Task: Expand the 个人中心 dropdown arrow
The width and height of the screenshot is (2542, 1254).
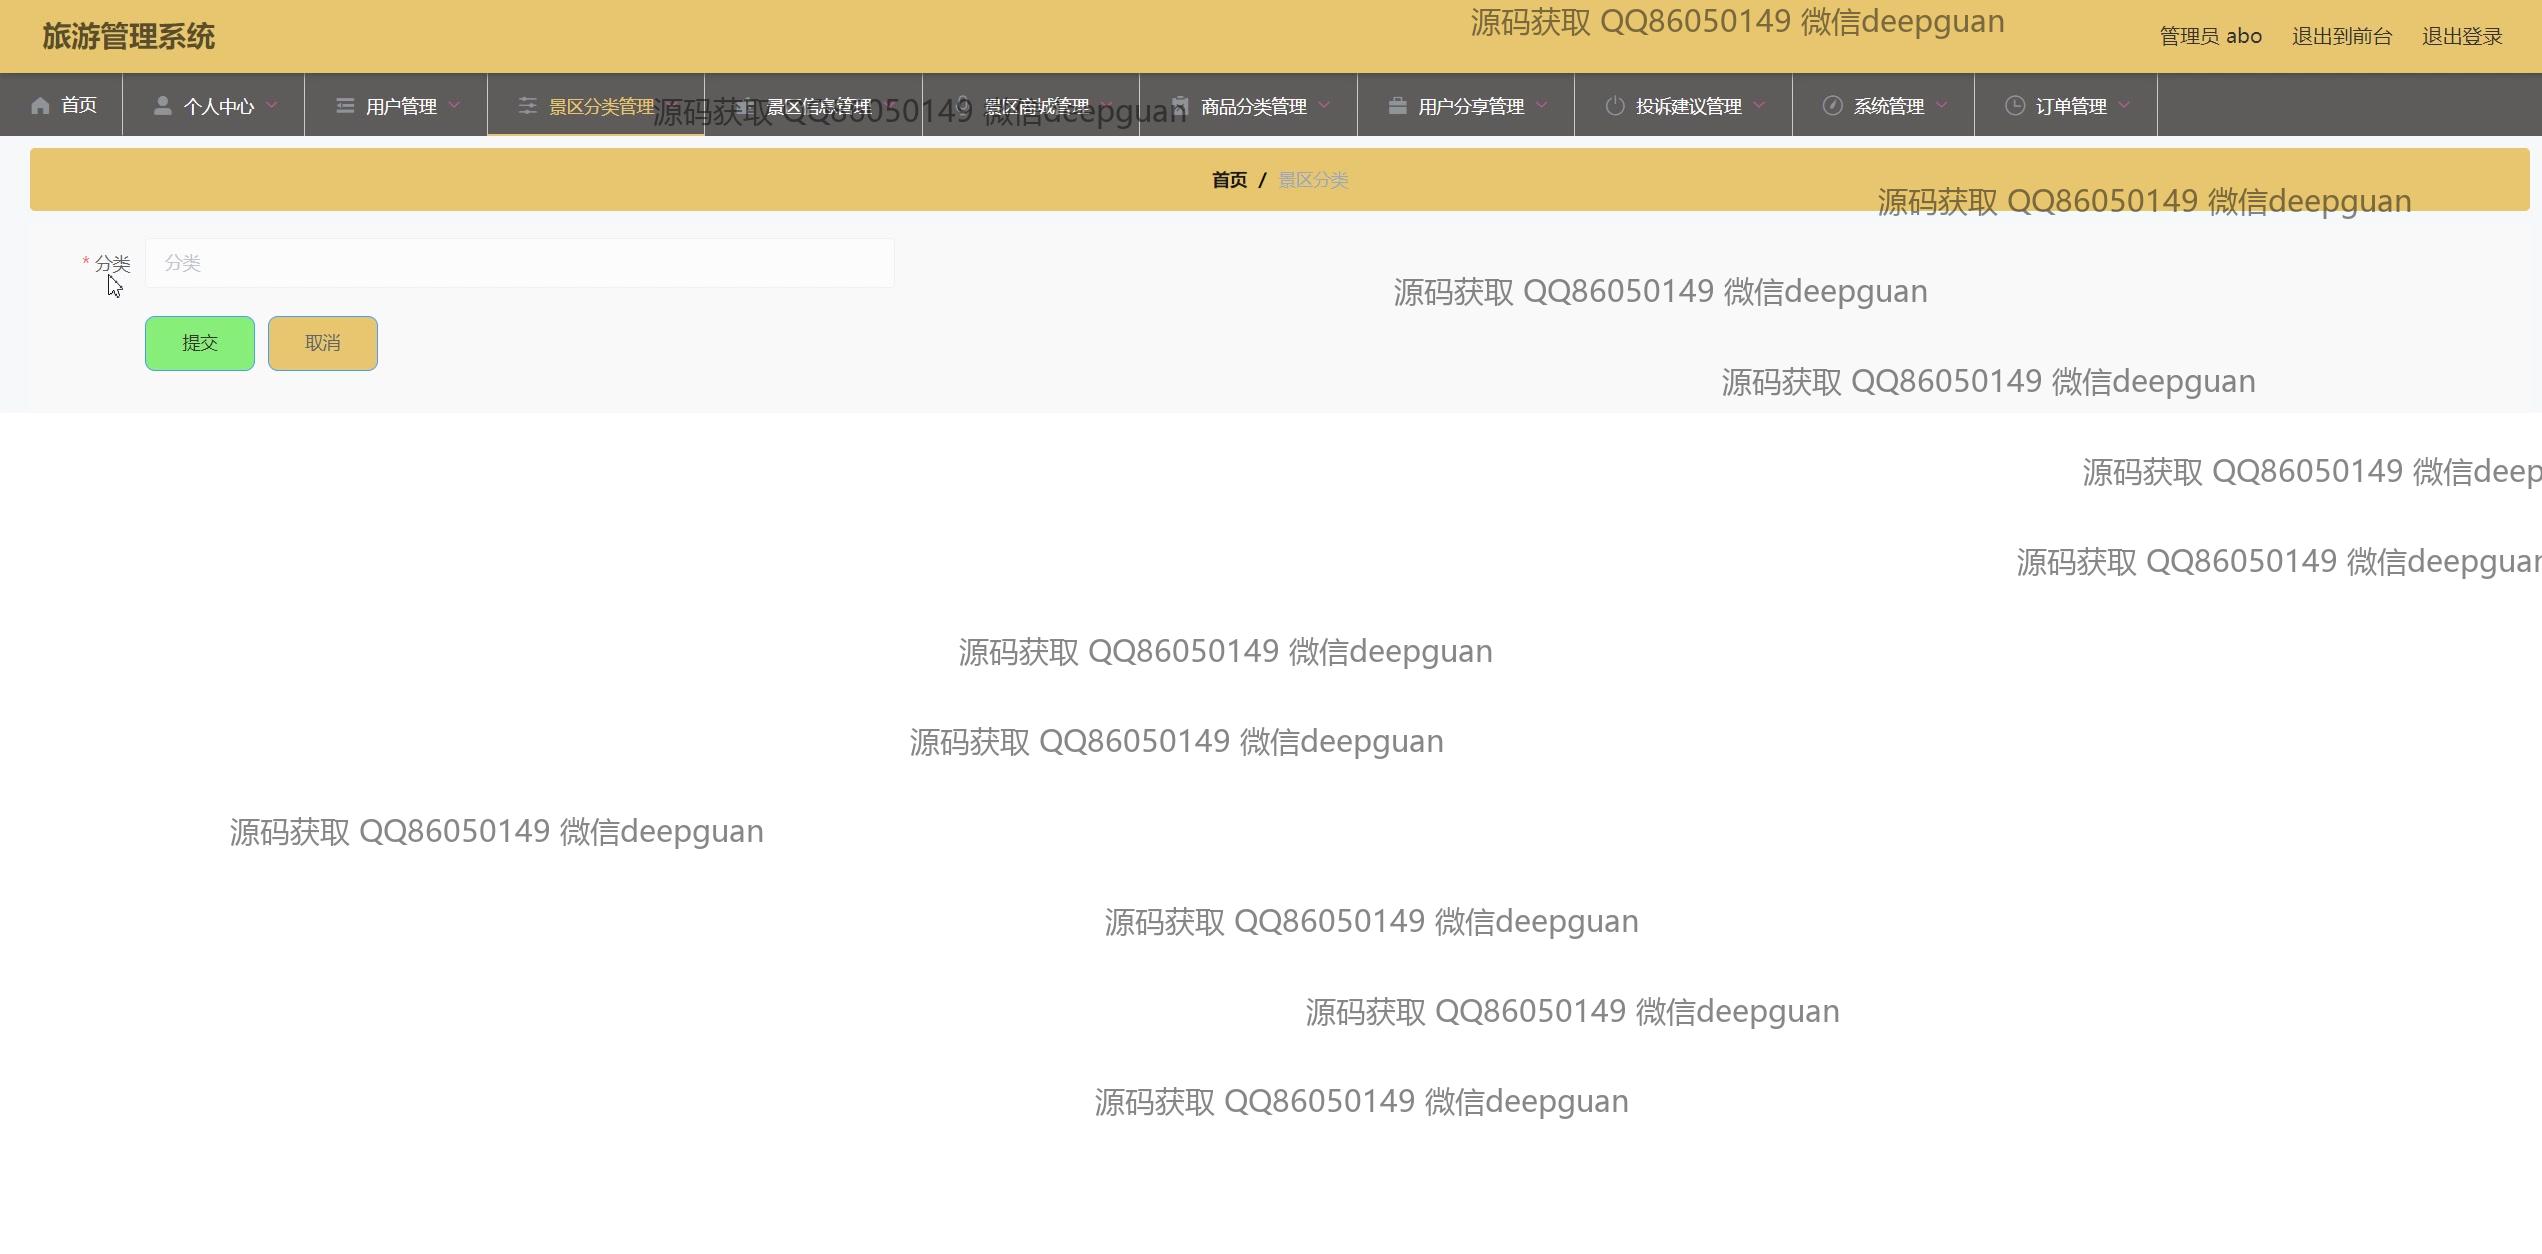Action: point(272,105)
